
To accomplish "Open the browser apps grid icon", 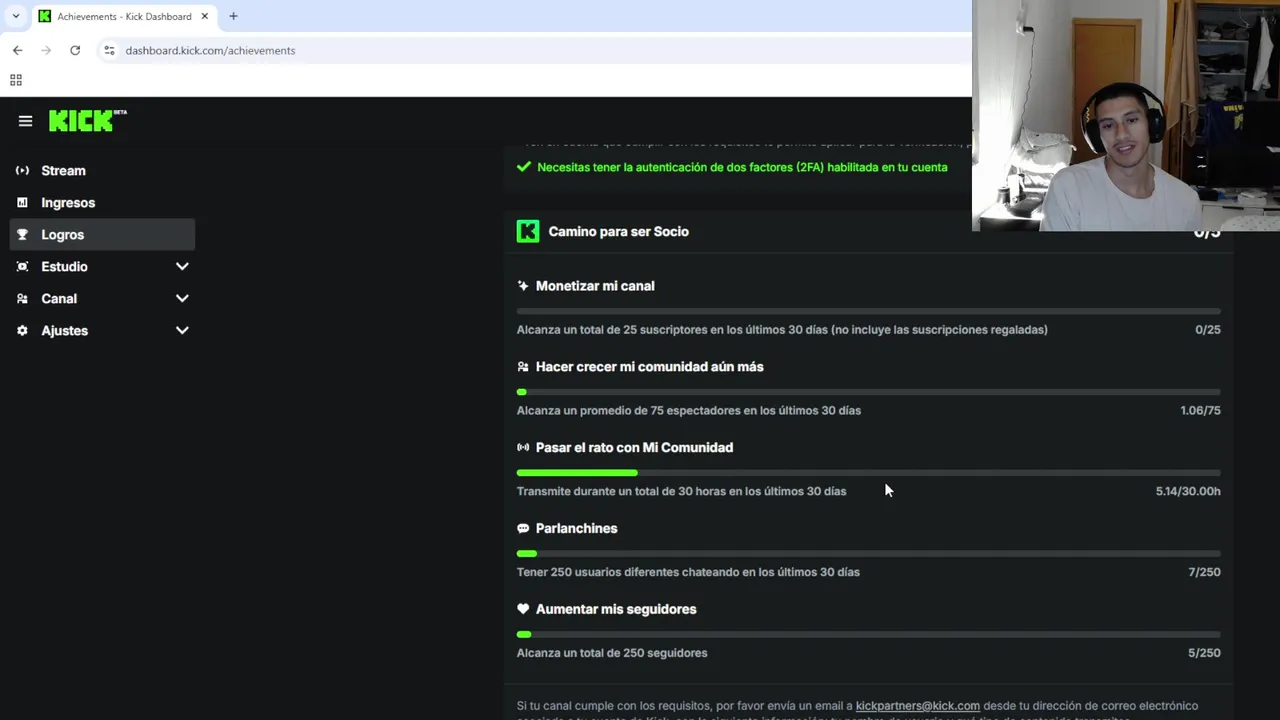I will [x=16, y=80].
